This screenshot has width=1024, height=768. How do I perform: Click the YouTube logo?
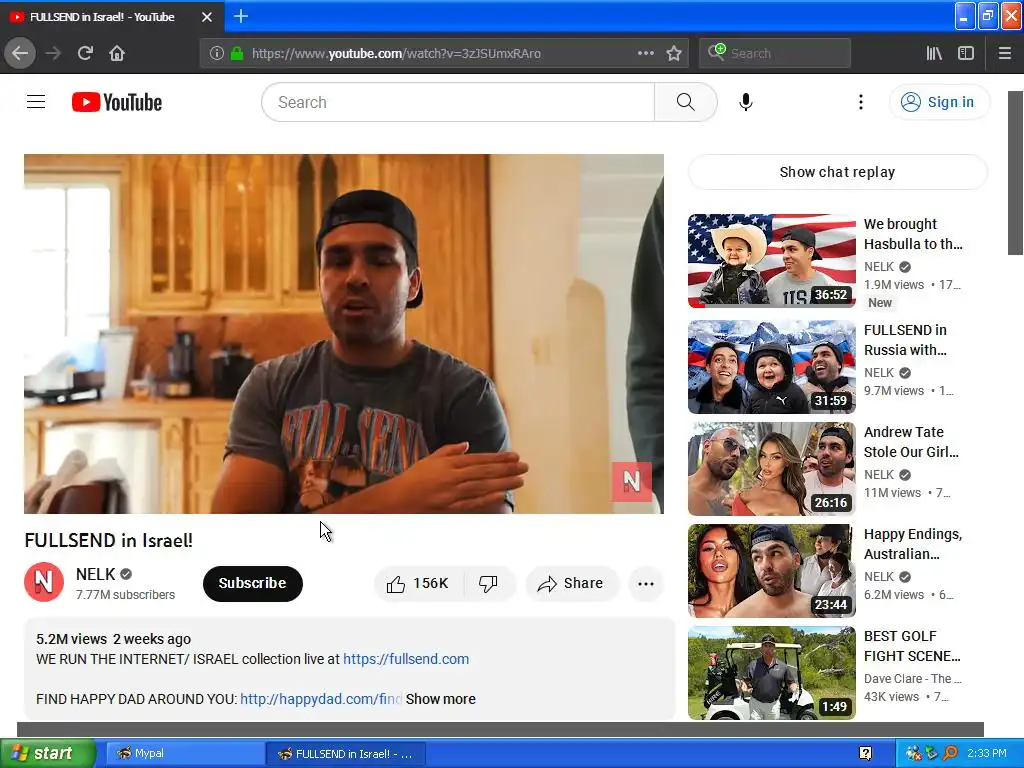tap(117, 102)
